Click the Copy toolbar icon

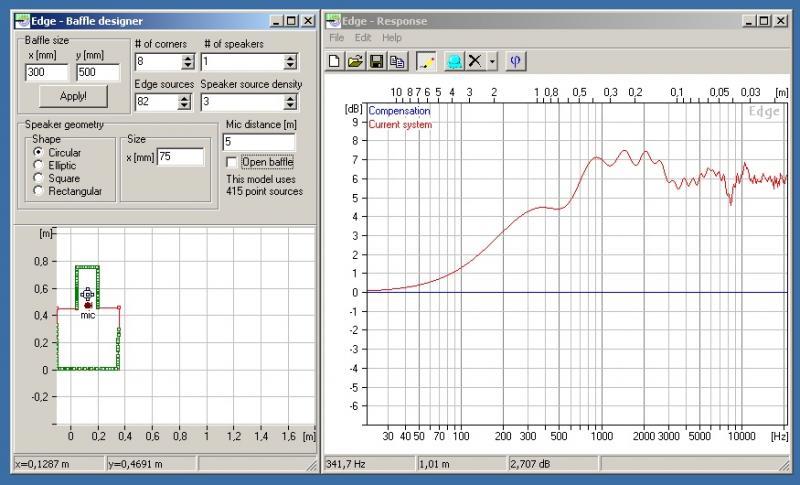(x=395, y=61)
